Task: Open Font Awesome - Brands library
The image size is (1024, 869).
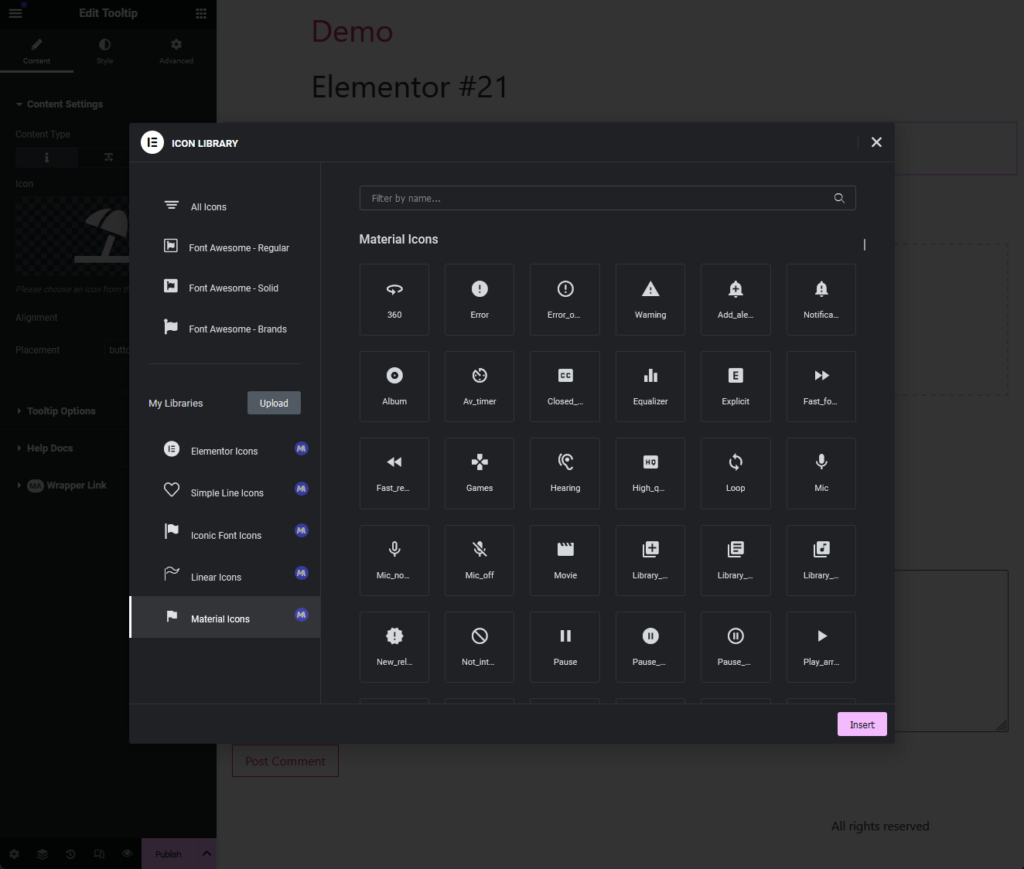Action: (x=225, y=328)
